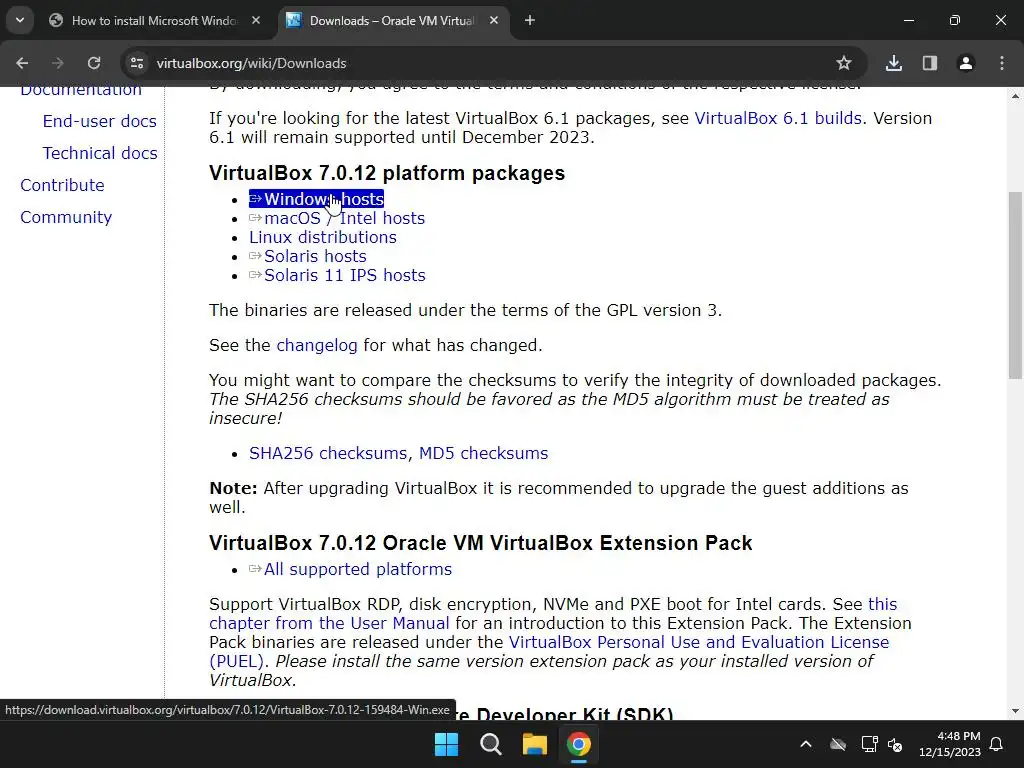The height and width of the screenshot is (768, 1024).
Task: Open the Chrome downloads icon
Action: [893, 63]
